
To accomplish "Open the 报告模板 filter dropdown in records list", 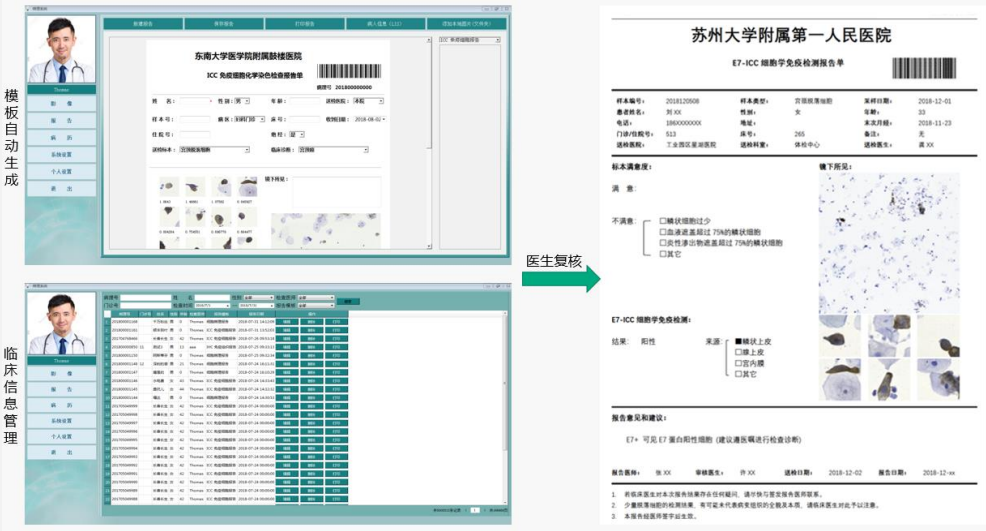I will coord(316,305).
